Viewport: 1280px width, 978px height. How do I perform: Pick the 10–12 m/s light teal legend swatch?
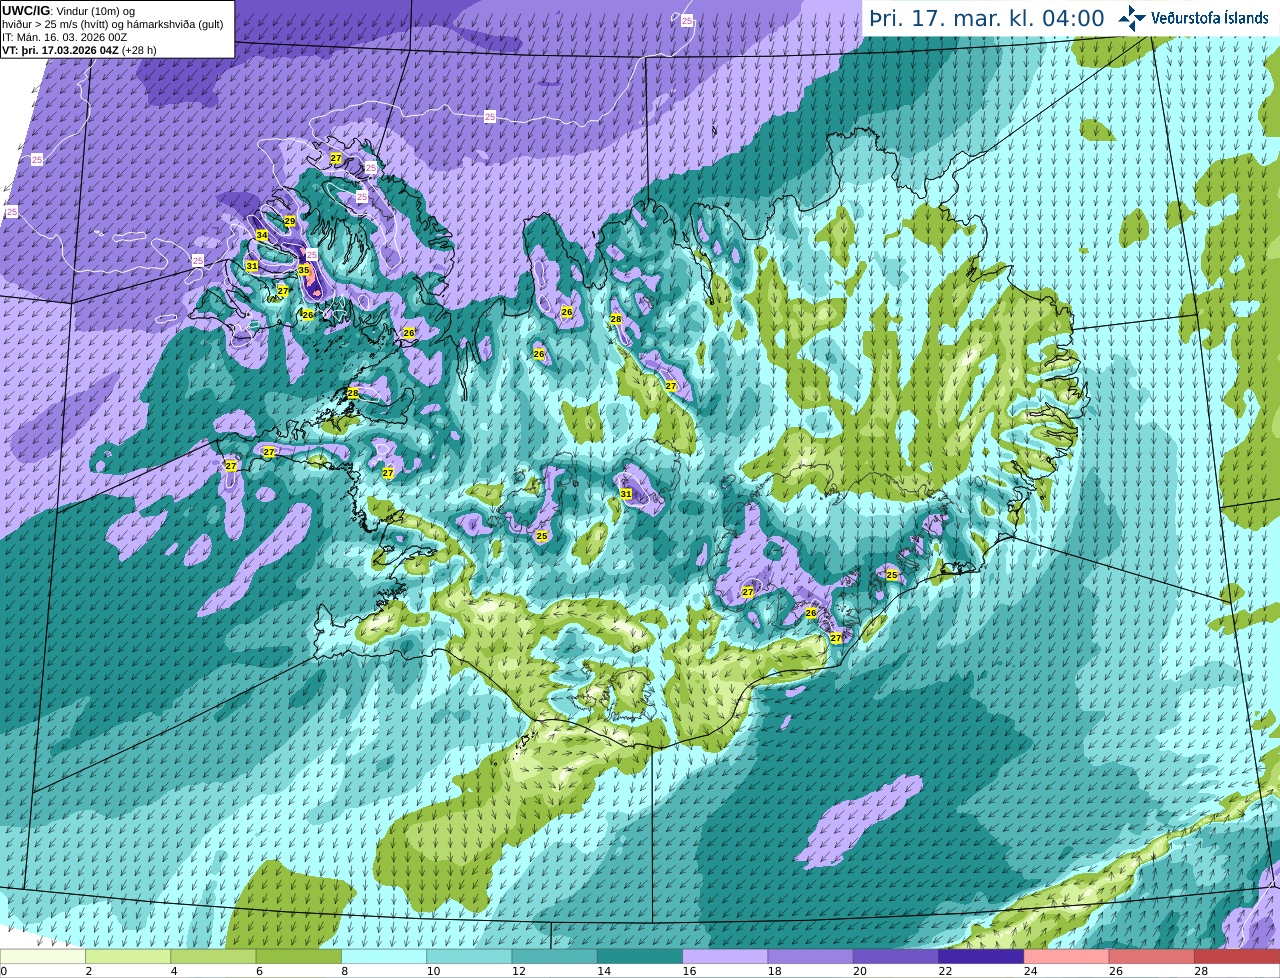coord(469,957)
